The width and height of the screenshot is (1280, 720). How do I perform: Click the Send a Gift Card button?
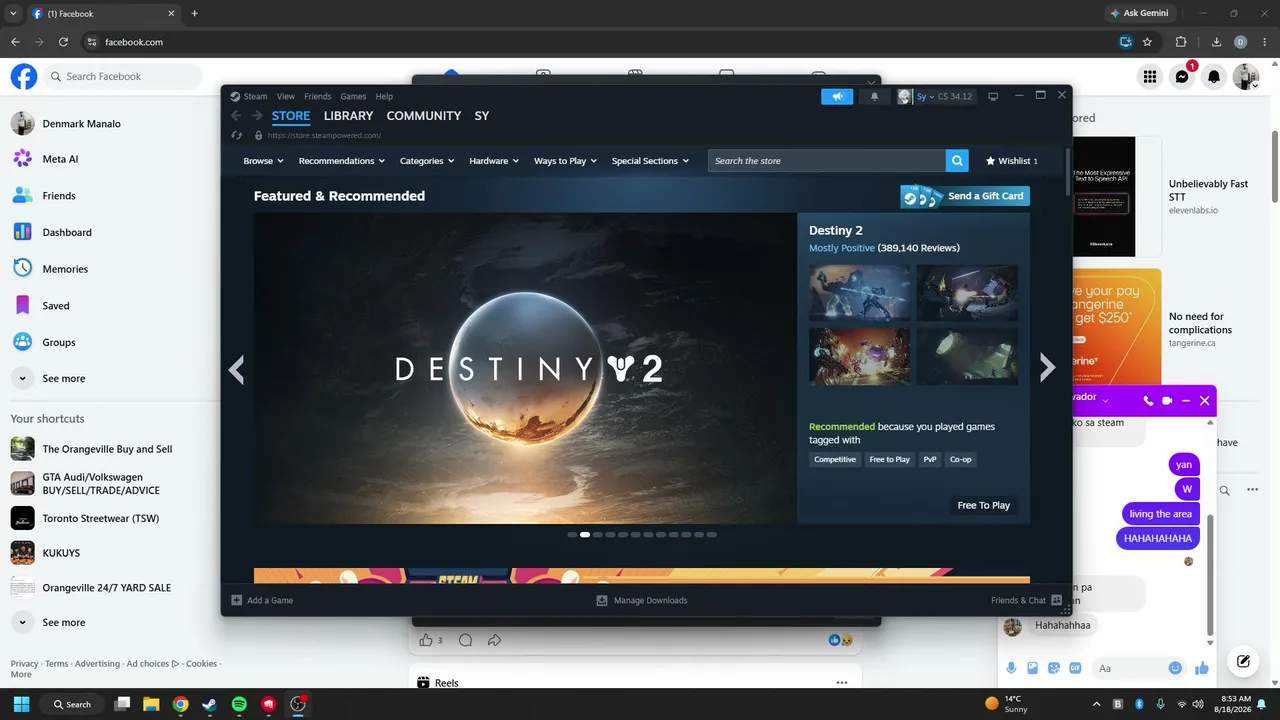click(x=965, y=196)
